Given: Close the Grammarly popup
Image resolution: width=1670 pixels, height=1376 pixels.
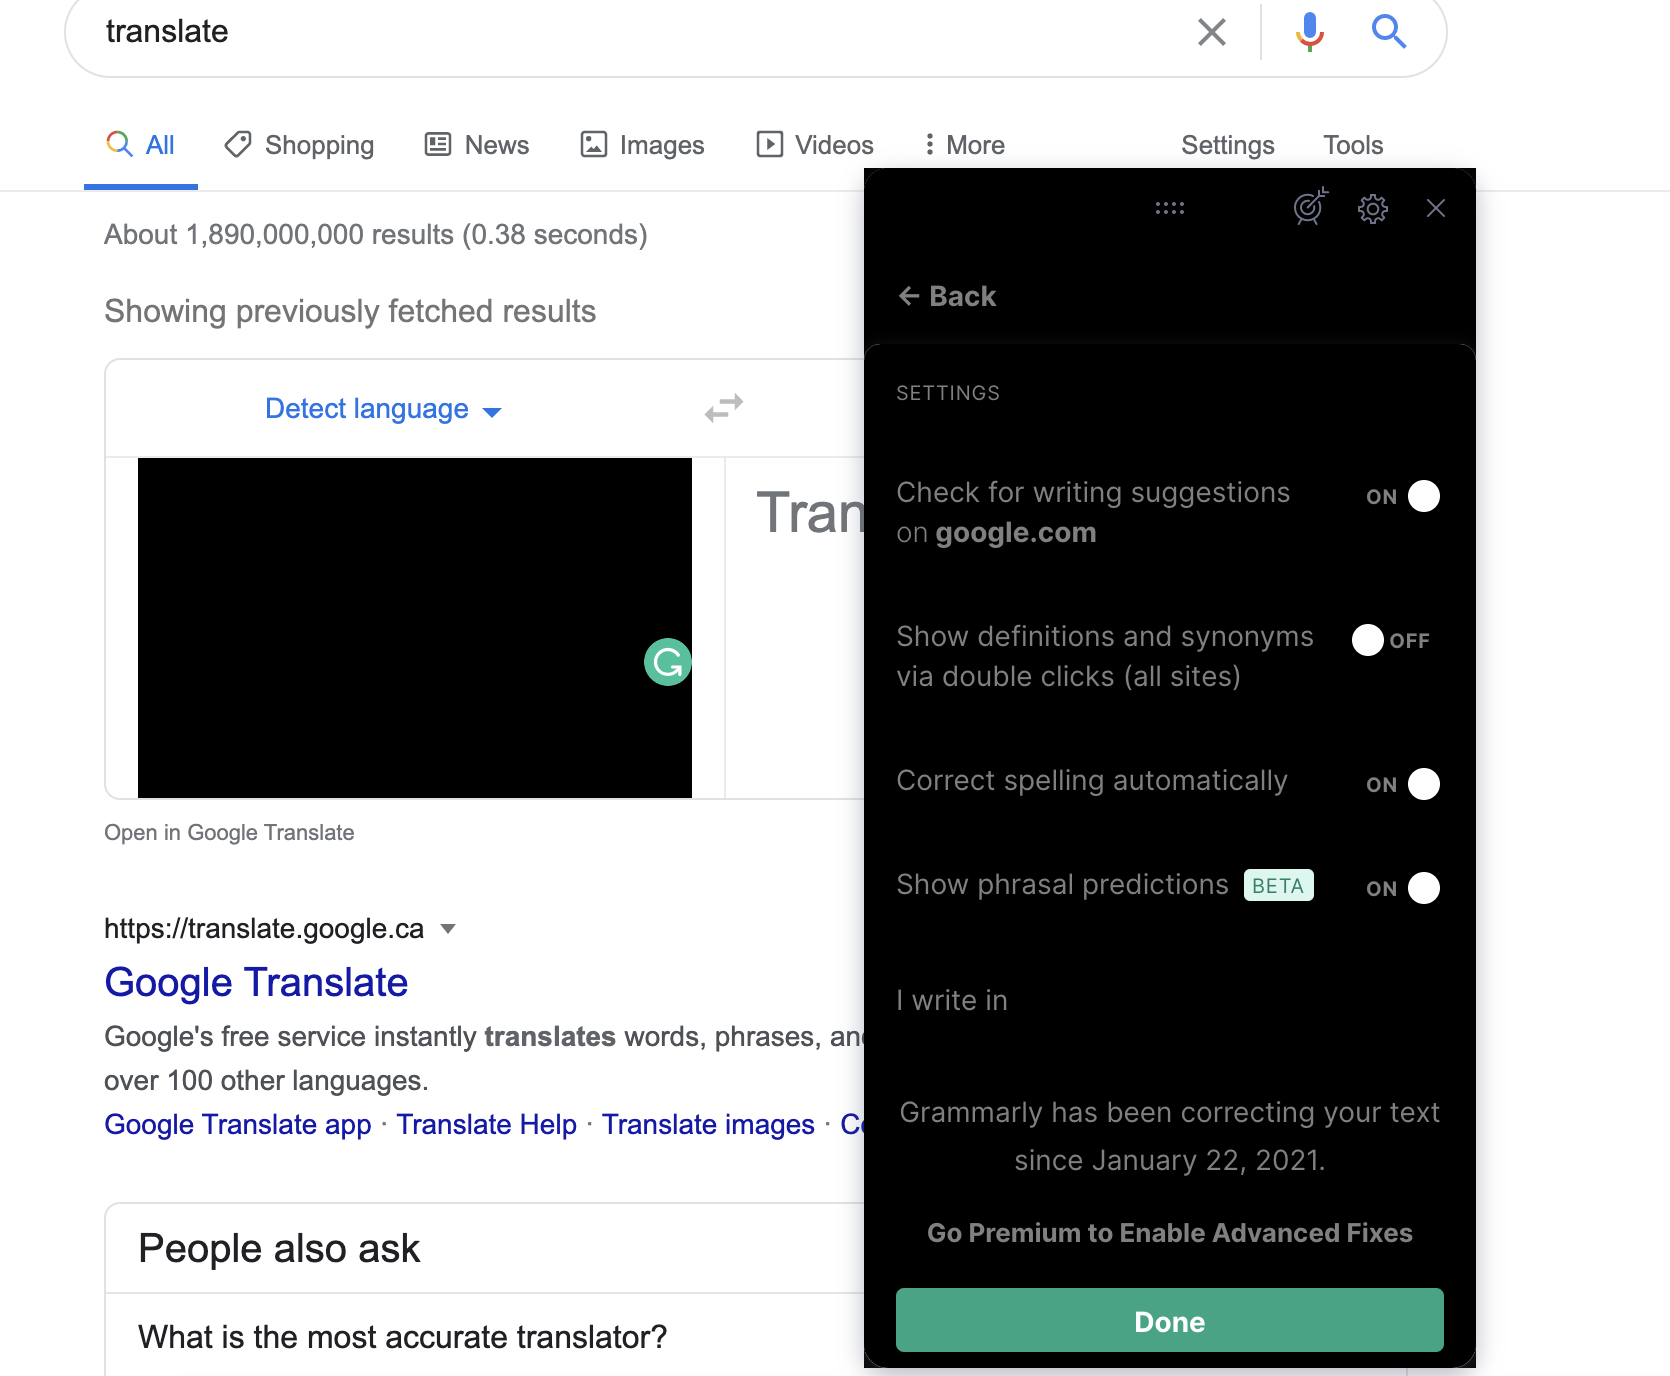Looking at the screenshot, I should tap(1436, 208).
